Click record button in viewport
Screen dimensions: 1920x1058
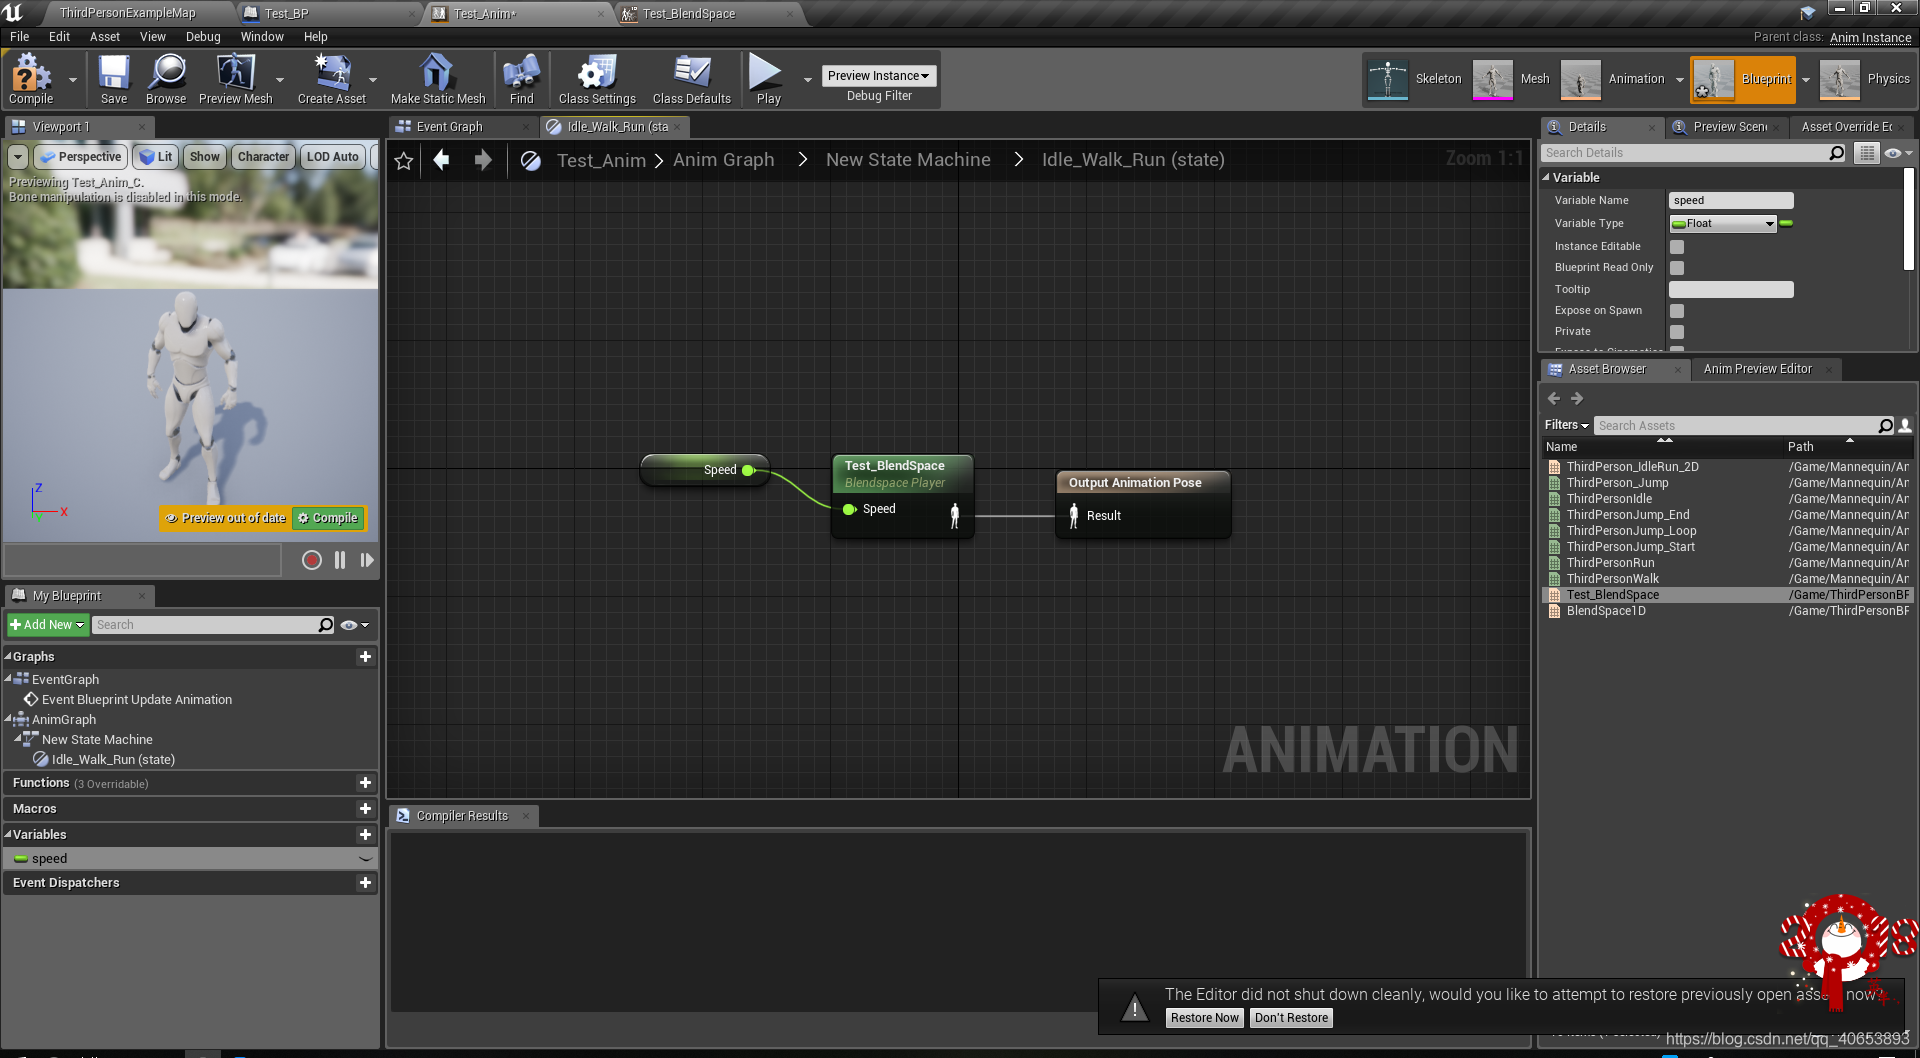(312, 560)
